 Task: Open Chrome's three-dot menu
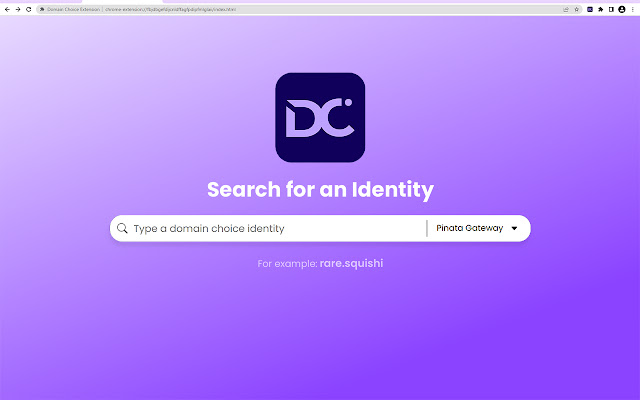(633, 9)
